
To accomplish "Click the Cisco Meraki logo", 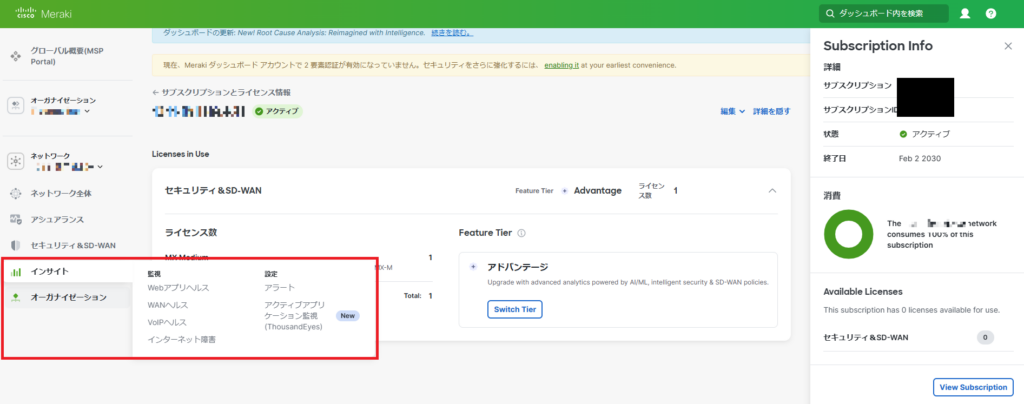I will 43,13.
